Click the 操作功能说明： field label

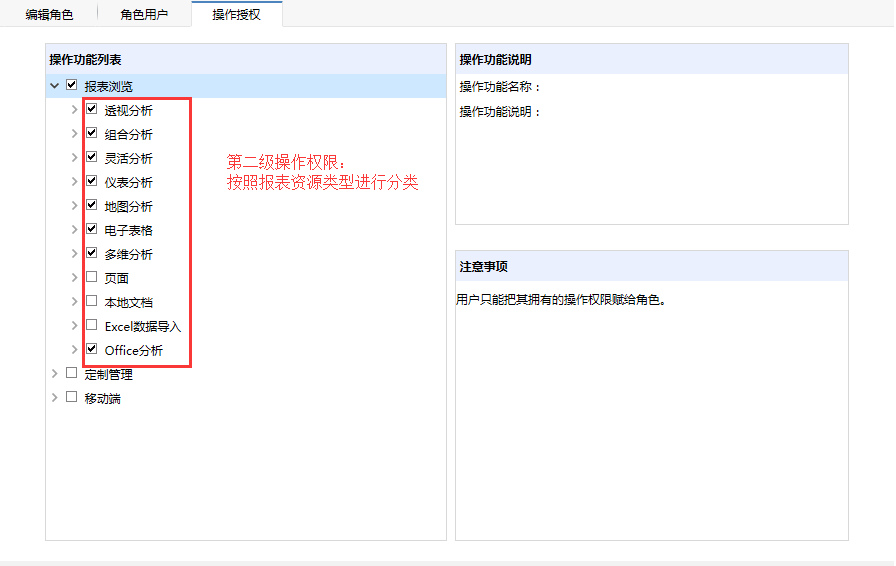(500, 111)
